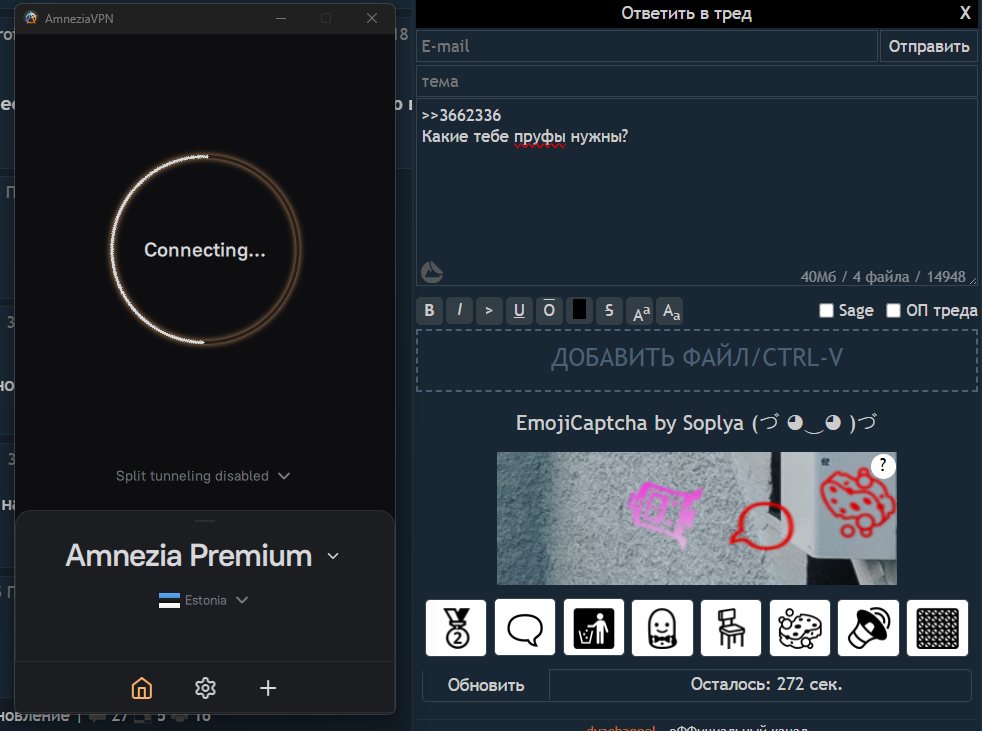Viewport: 982px width, 731px height.
Task: Expand the Split tunneling disabled dropdown
Action: (203, 476)
